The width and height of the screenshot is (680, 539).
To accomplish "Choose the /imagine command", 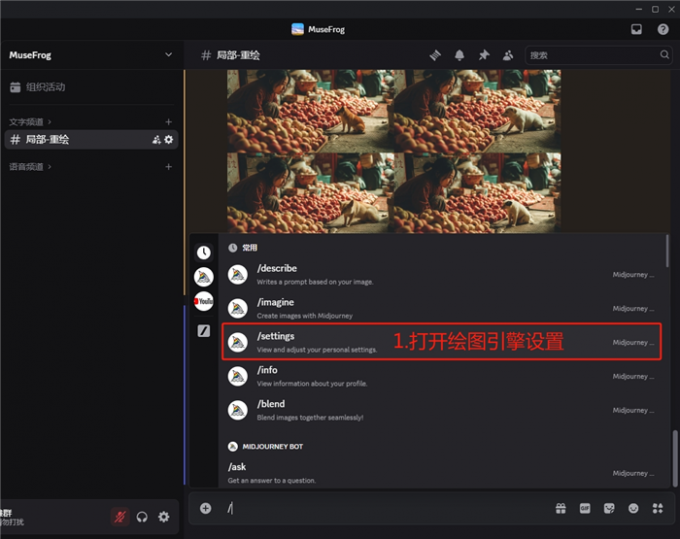I will point(441,308).
